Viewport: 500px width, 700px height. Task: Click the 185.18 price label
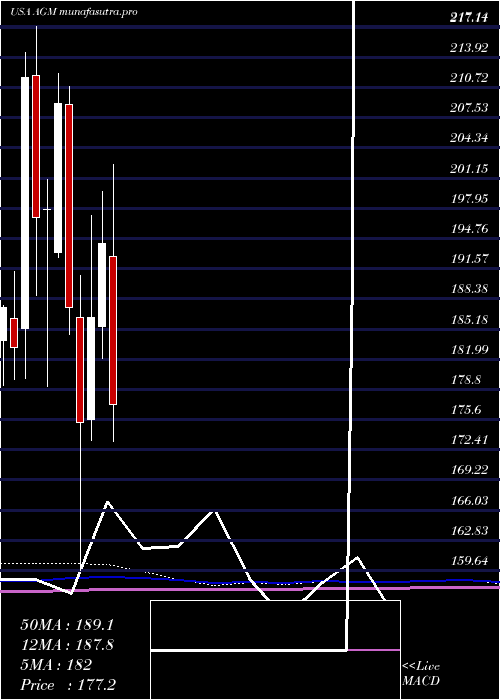coord(470,320)
